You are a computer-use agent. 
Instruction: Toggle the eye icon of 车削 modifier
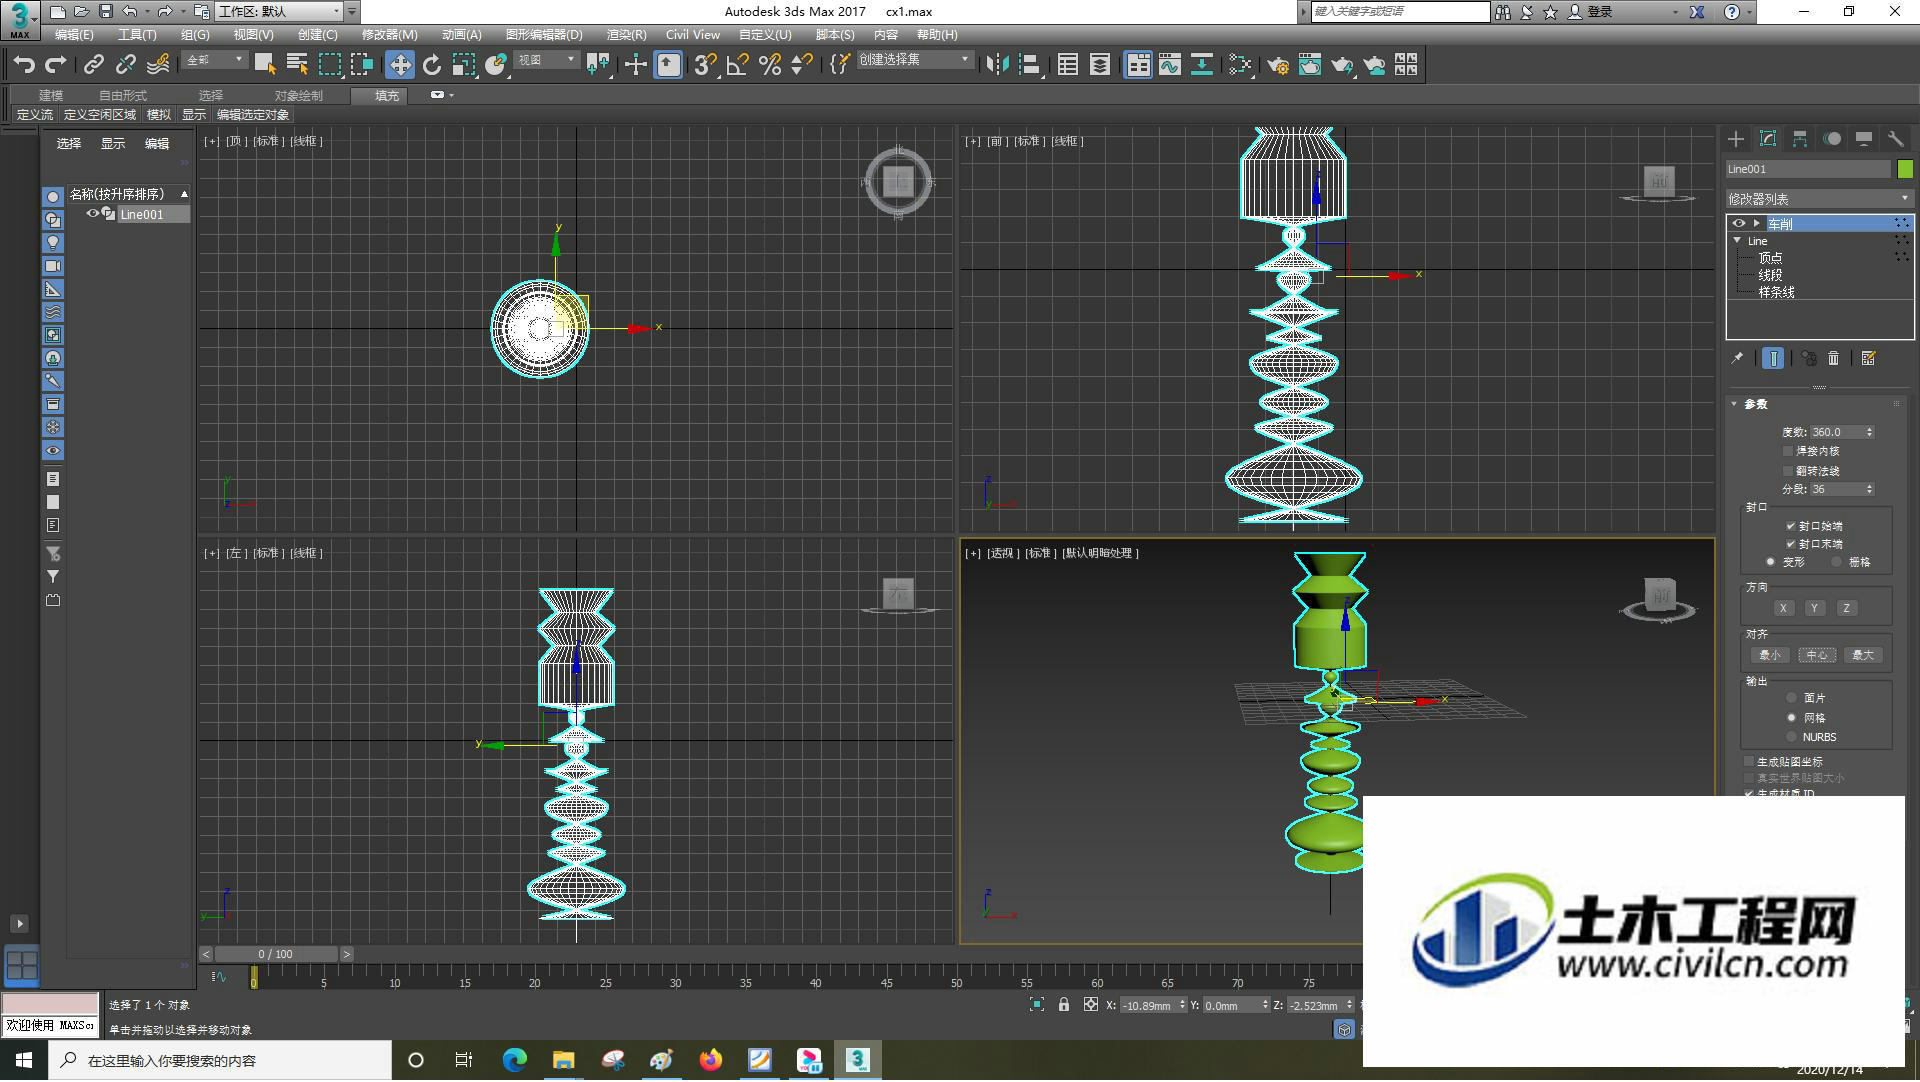1739,223
